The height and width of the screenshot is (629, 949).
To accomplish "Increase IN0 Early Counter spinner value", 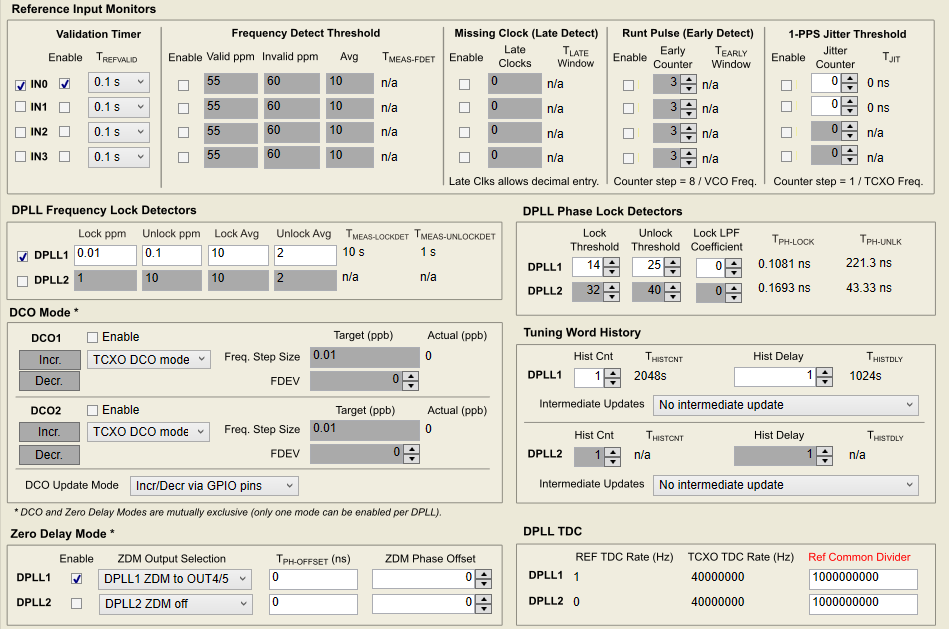I will click(x=687, y=79).
